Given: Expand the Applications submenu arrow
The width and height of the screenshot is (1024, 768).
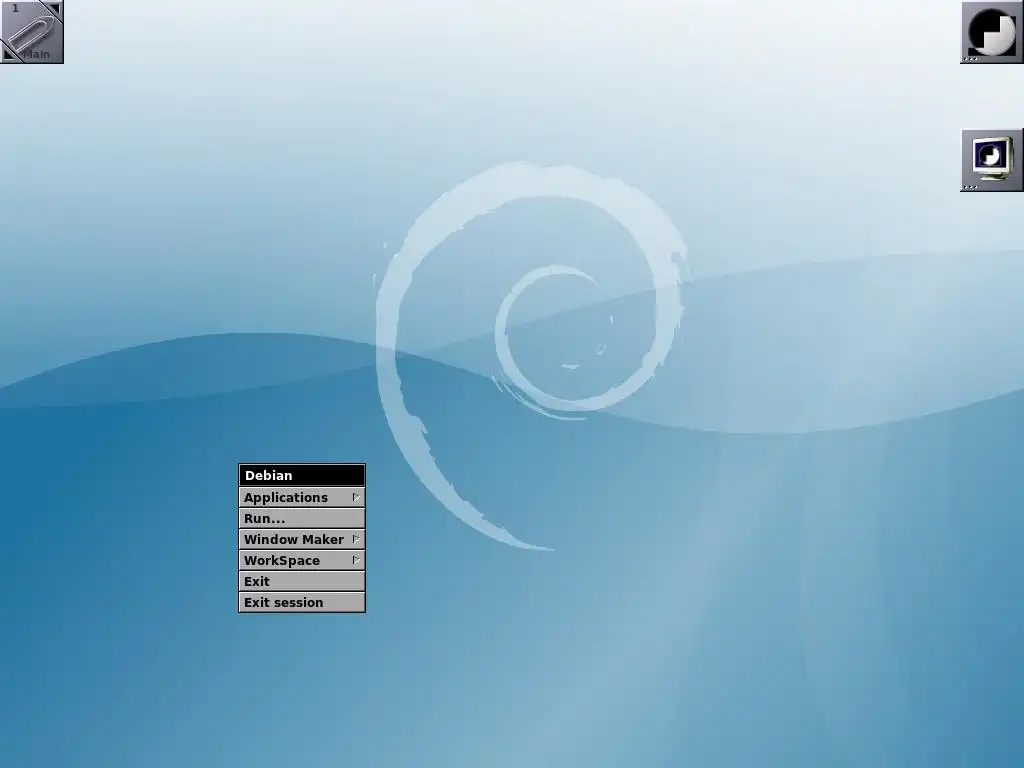Looking at the screenshot, I should click(356, 497).
